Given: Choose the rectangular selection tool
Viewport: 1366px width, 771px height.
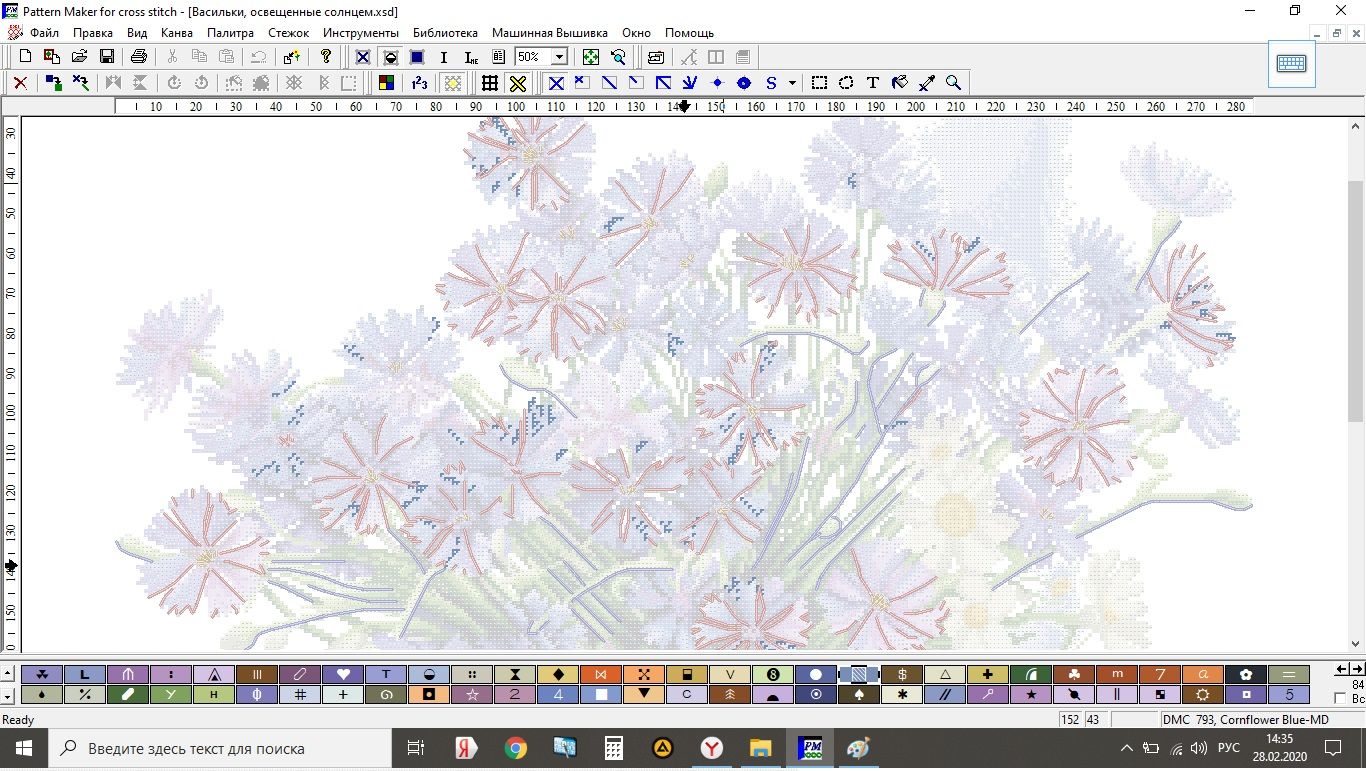Looking at the screenshot, I should pyautogui.click(x=819, y=83).
